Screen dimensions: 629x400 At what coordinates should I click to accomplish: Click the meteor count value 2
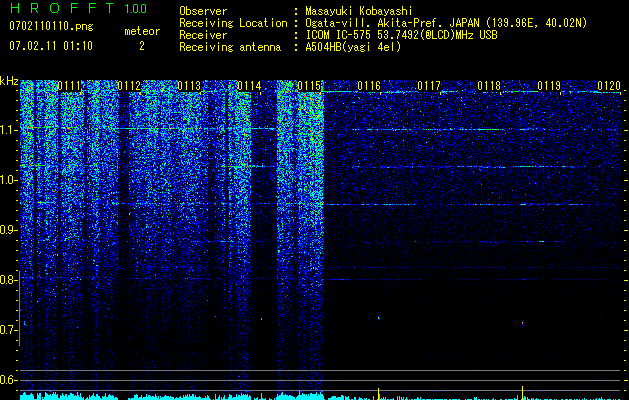click(x=142, y=46)
